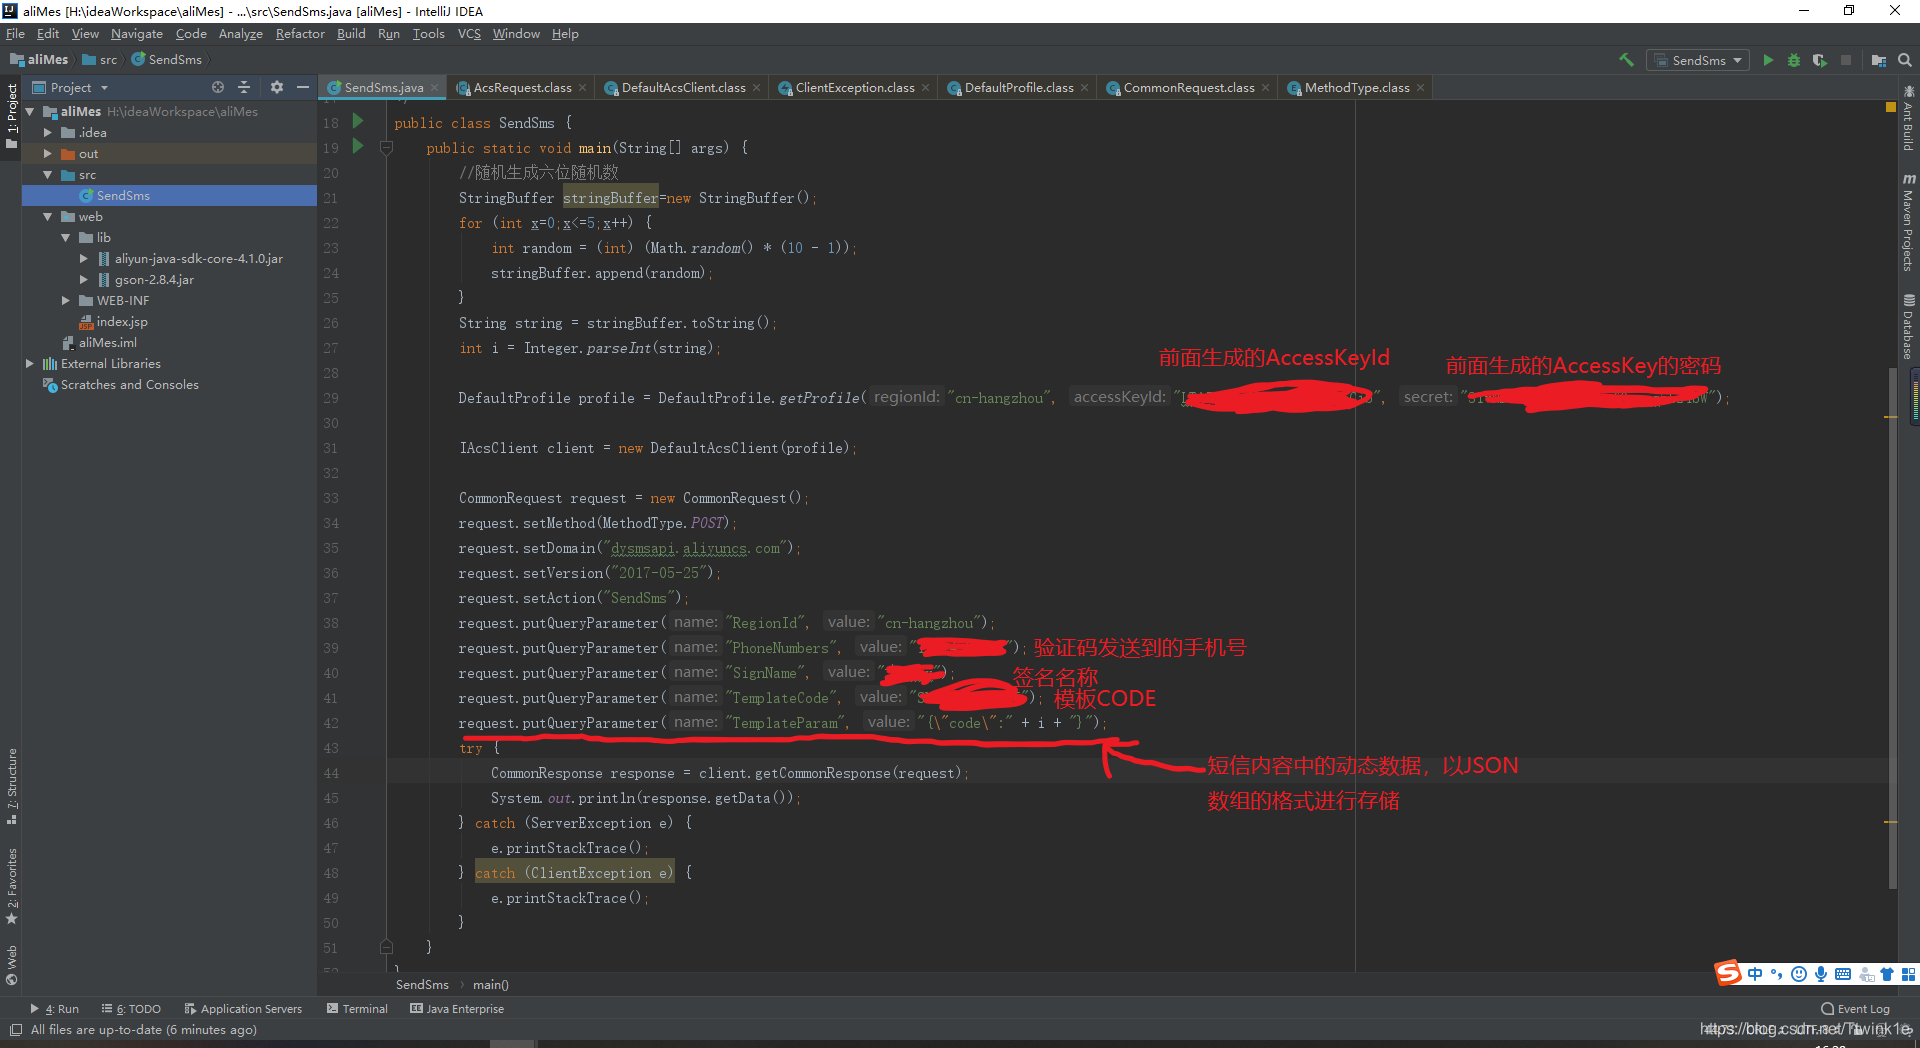Open the SendSms run configuration dropdown
This screenshot has height=1048, width=1920.
pyautogui.click(x=1698, y=60)
